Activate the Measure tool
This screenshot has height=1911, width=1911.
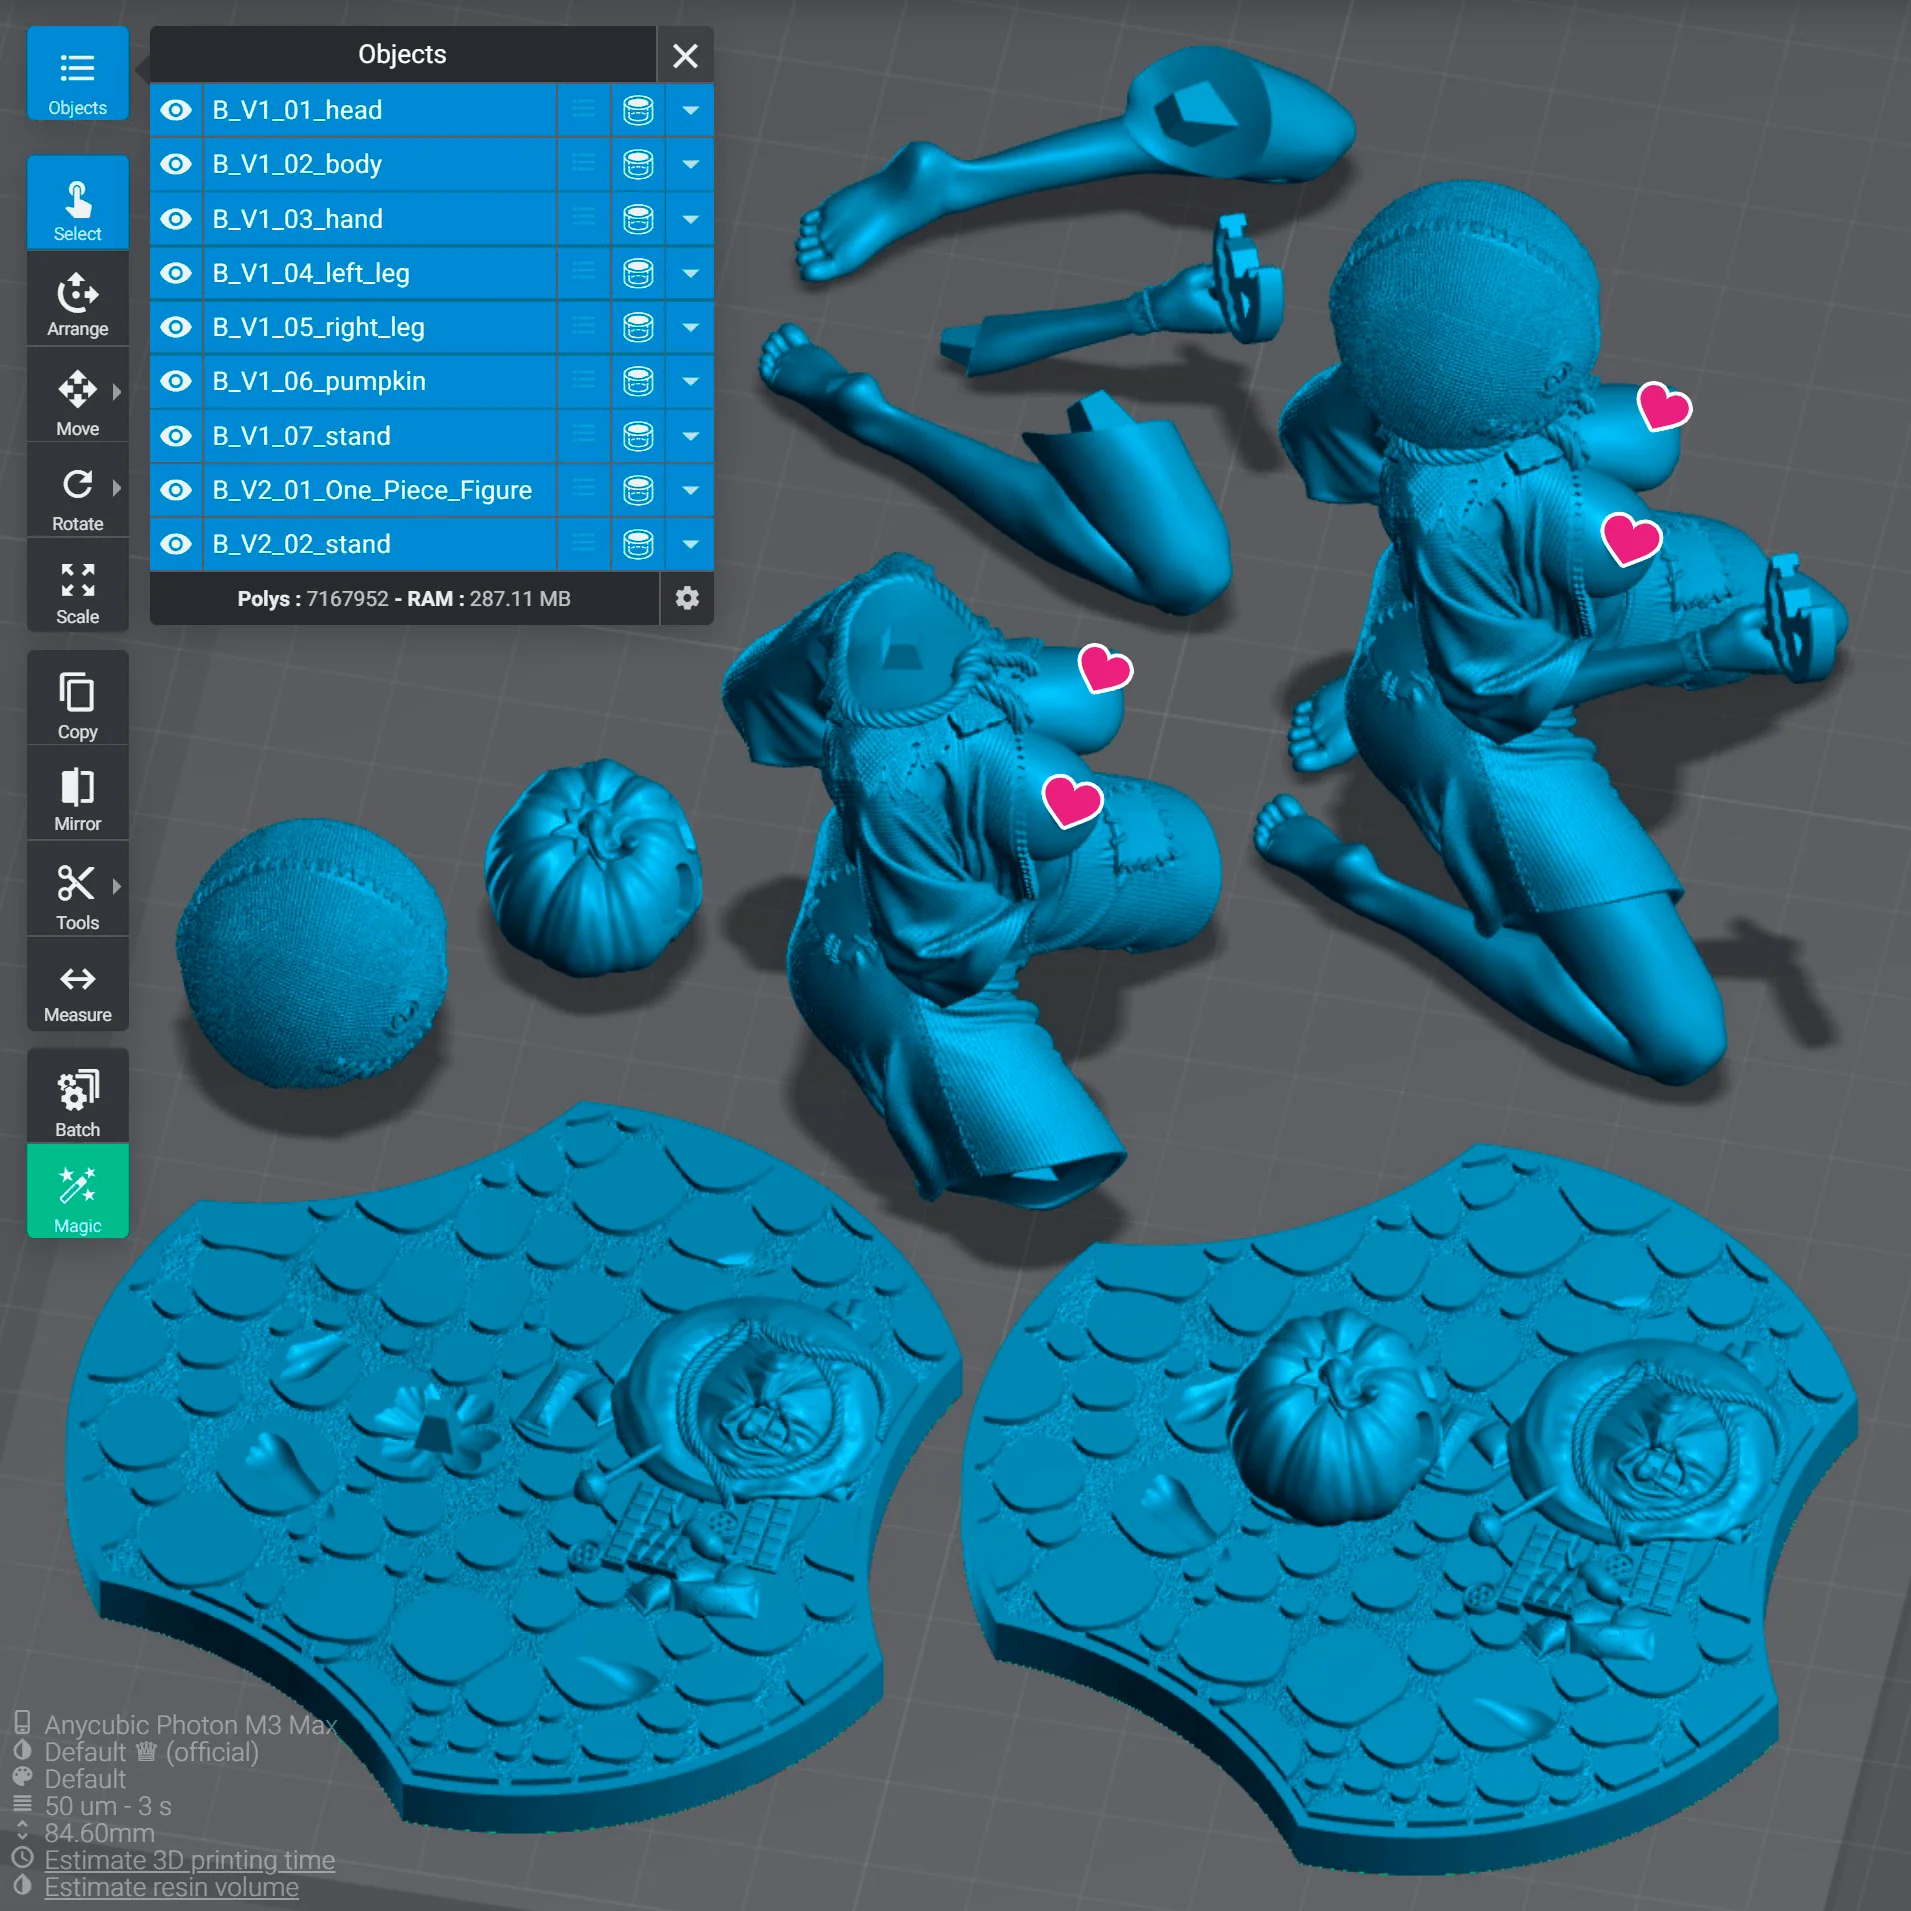(x=78, y=986)
